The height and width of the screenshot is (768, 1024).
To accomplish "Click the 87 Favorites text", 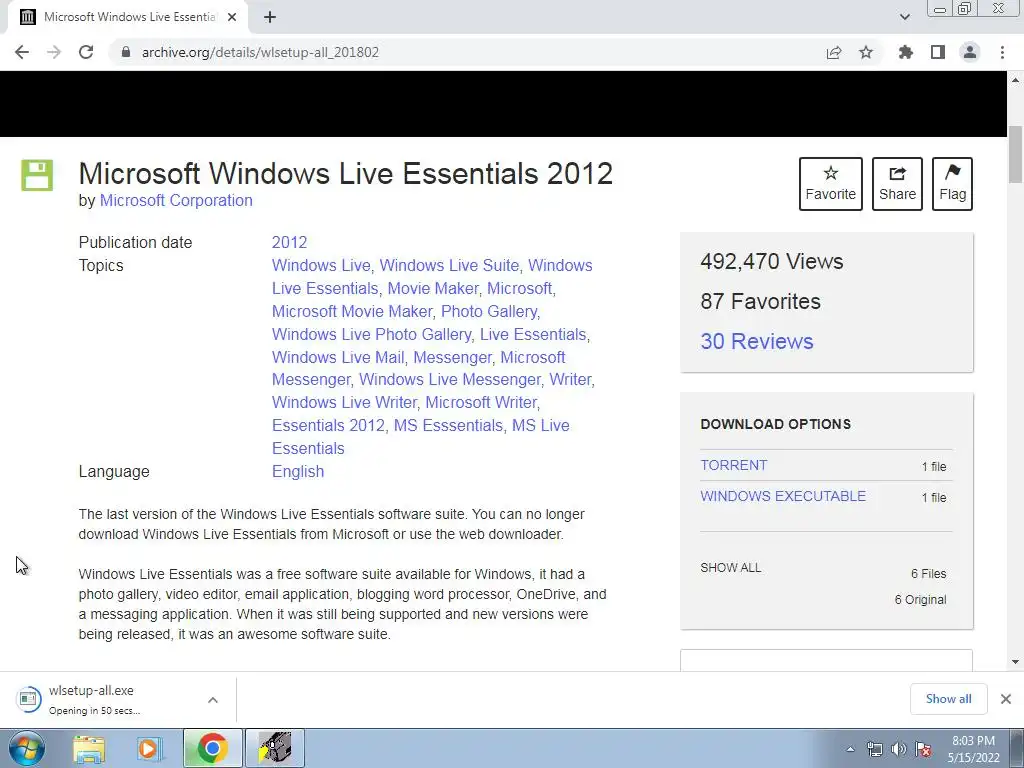I will [760, 301].
